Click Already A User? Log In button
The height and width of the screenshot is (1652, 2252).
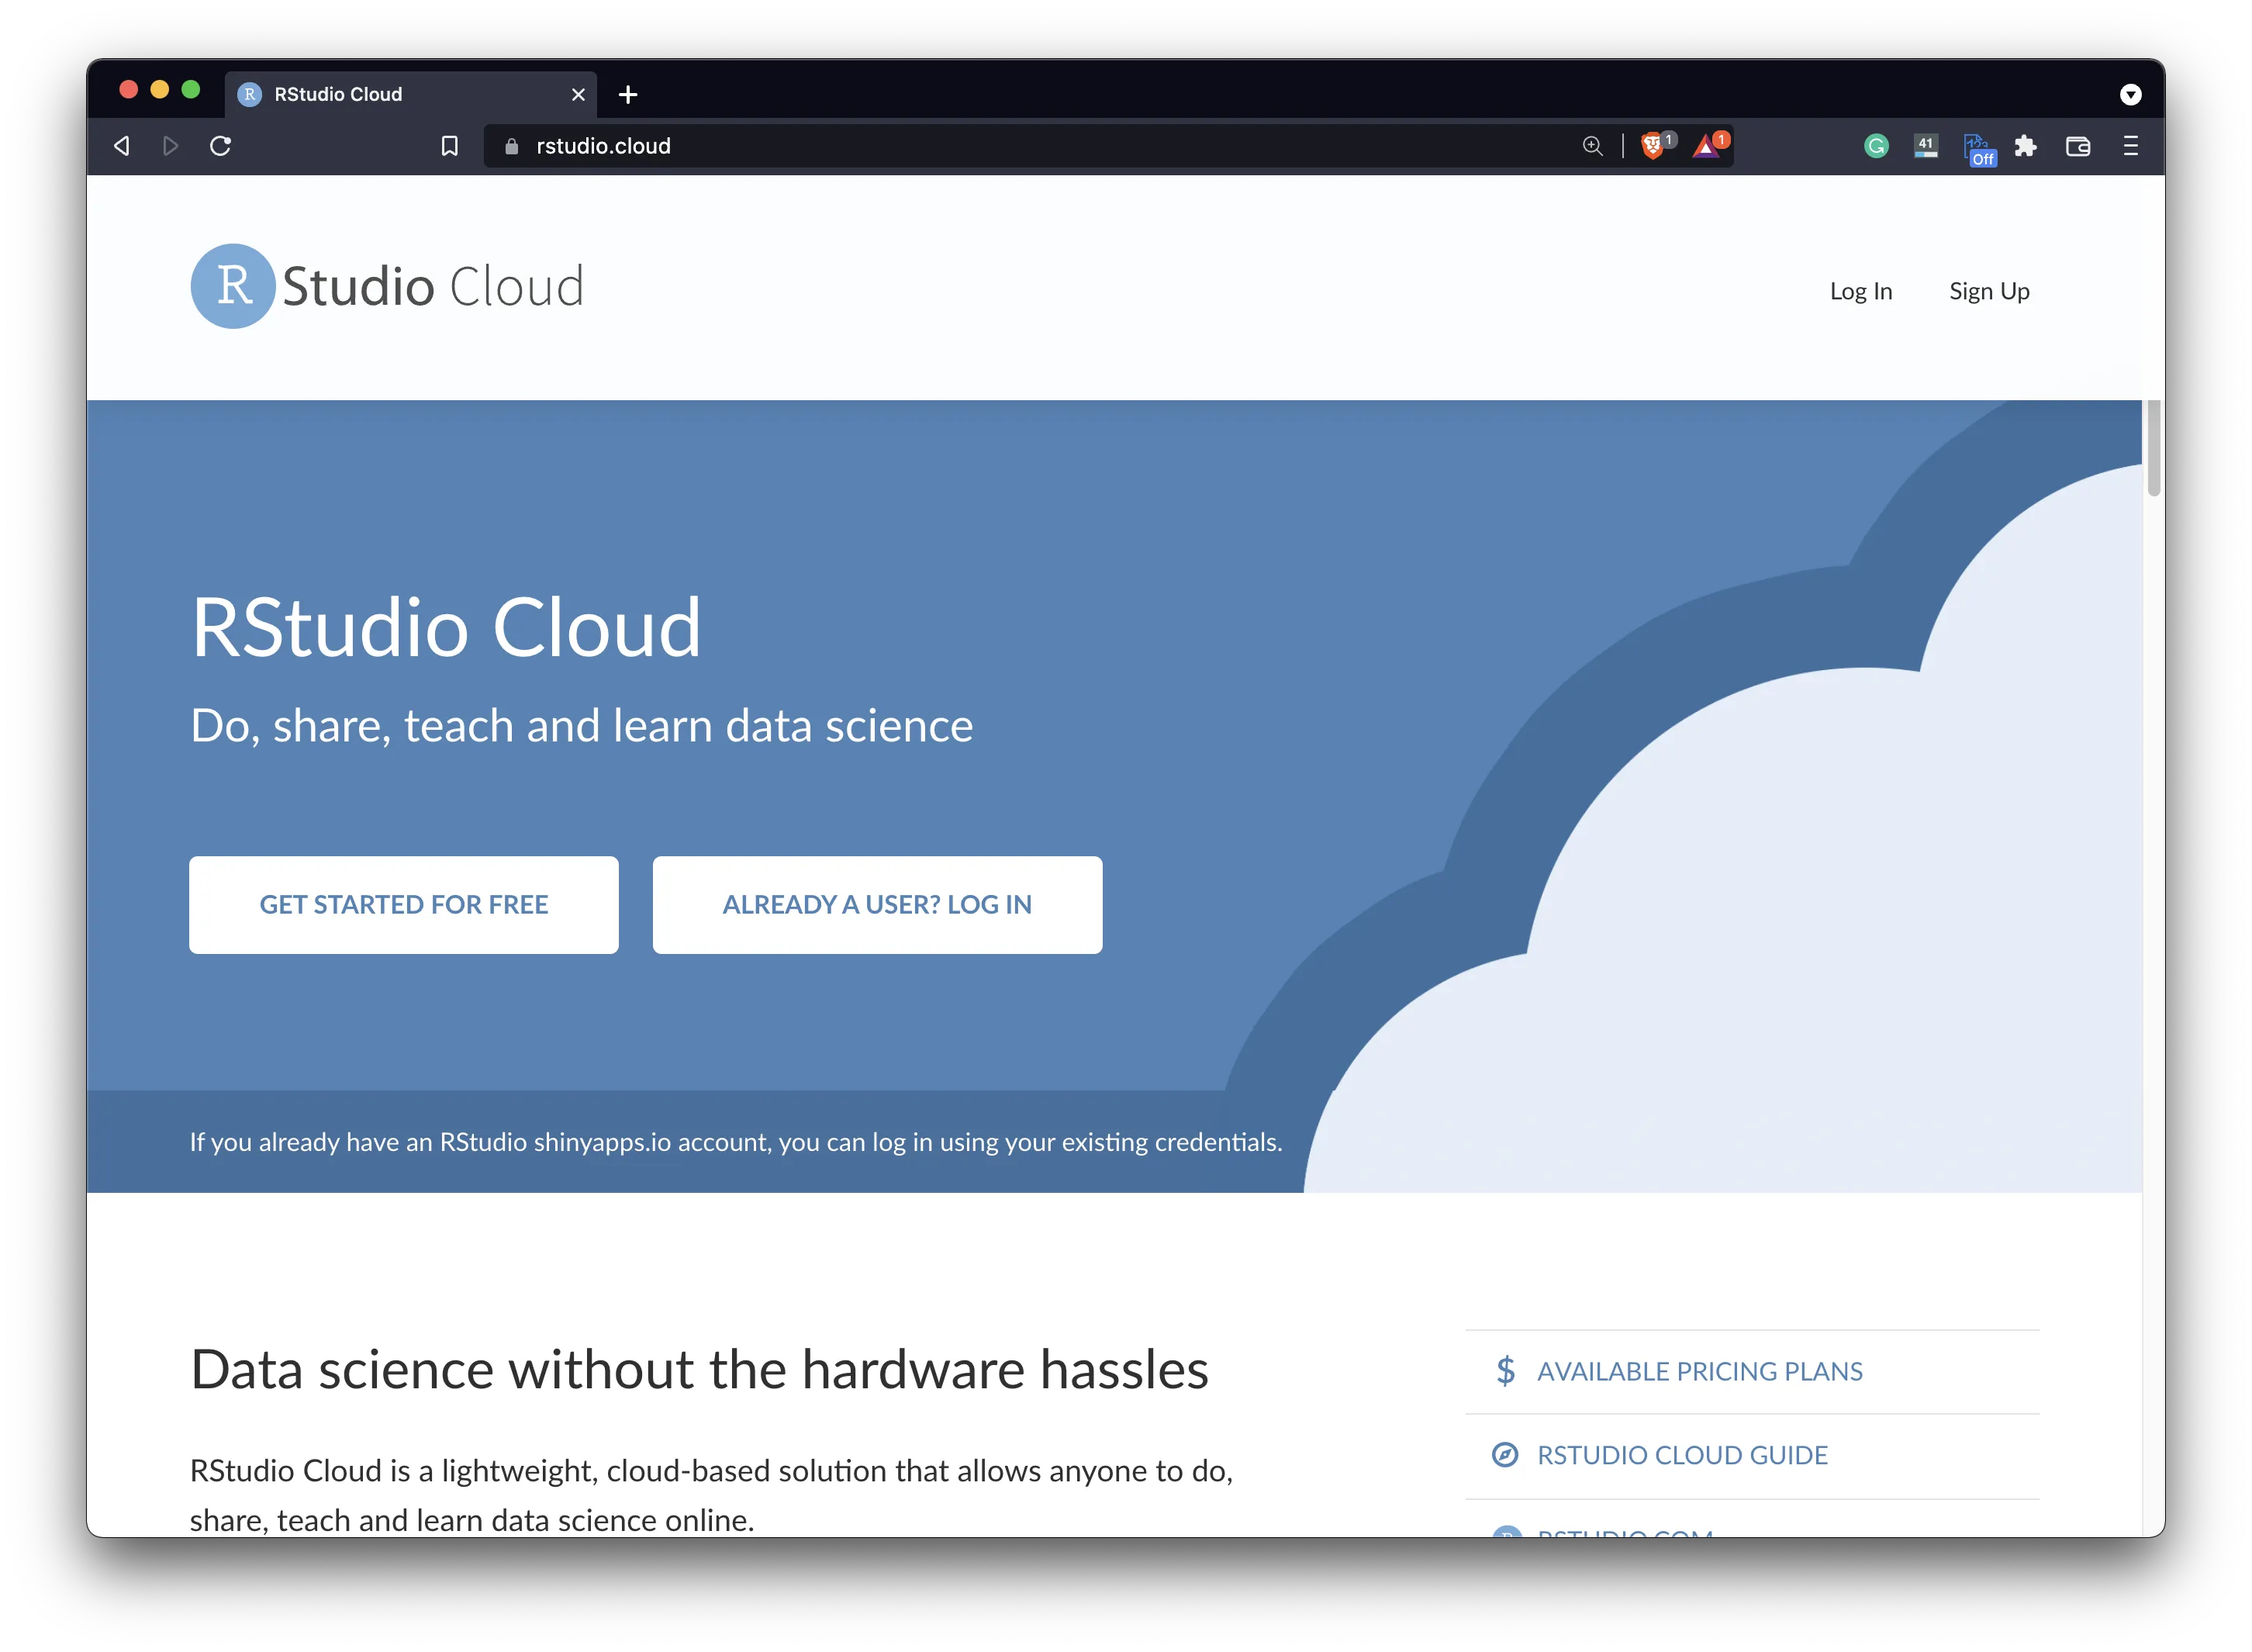point(877,905)
